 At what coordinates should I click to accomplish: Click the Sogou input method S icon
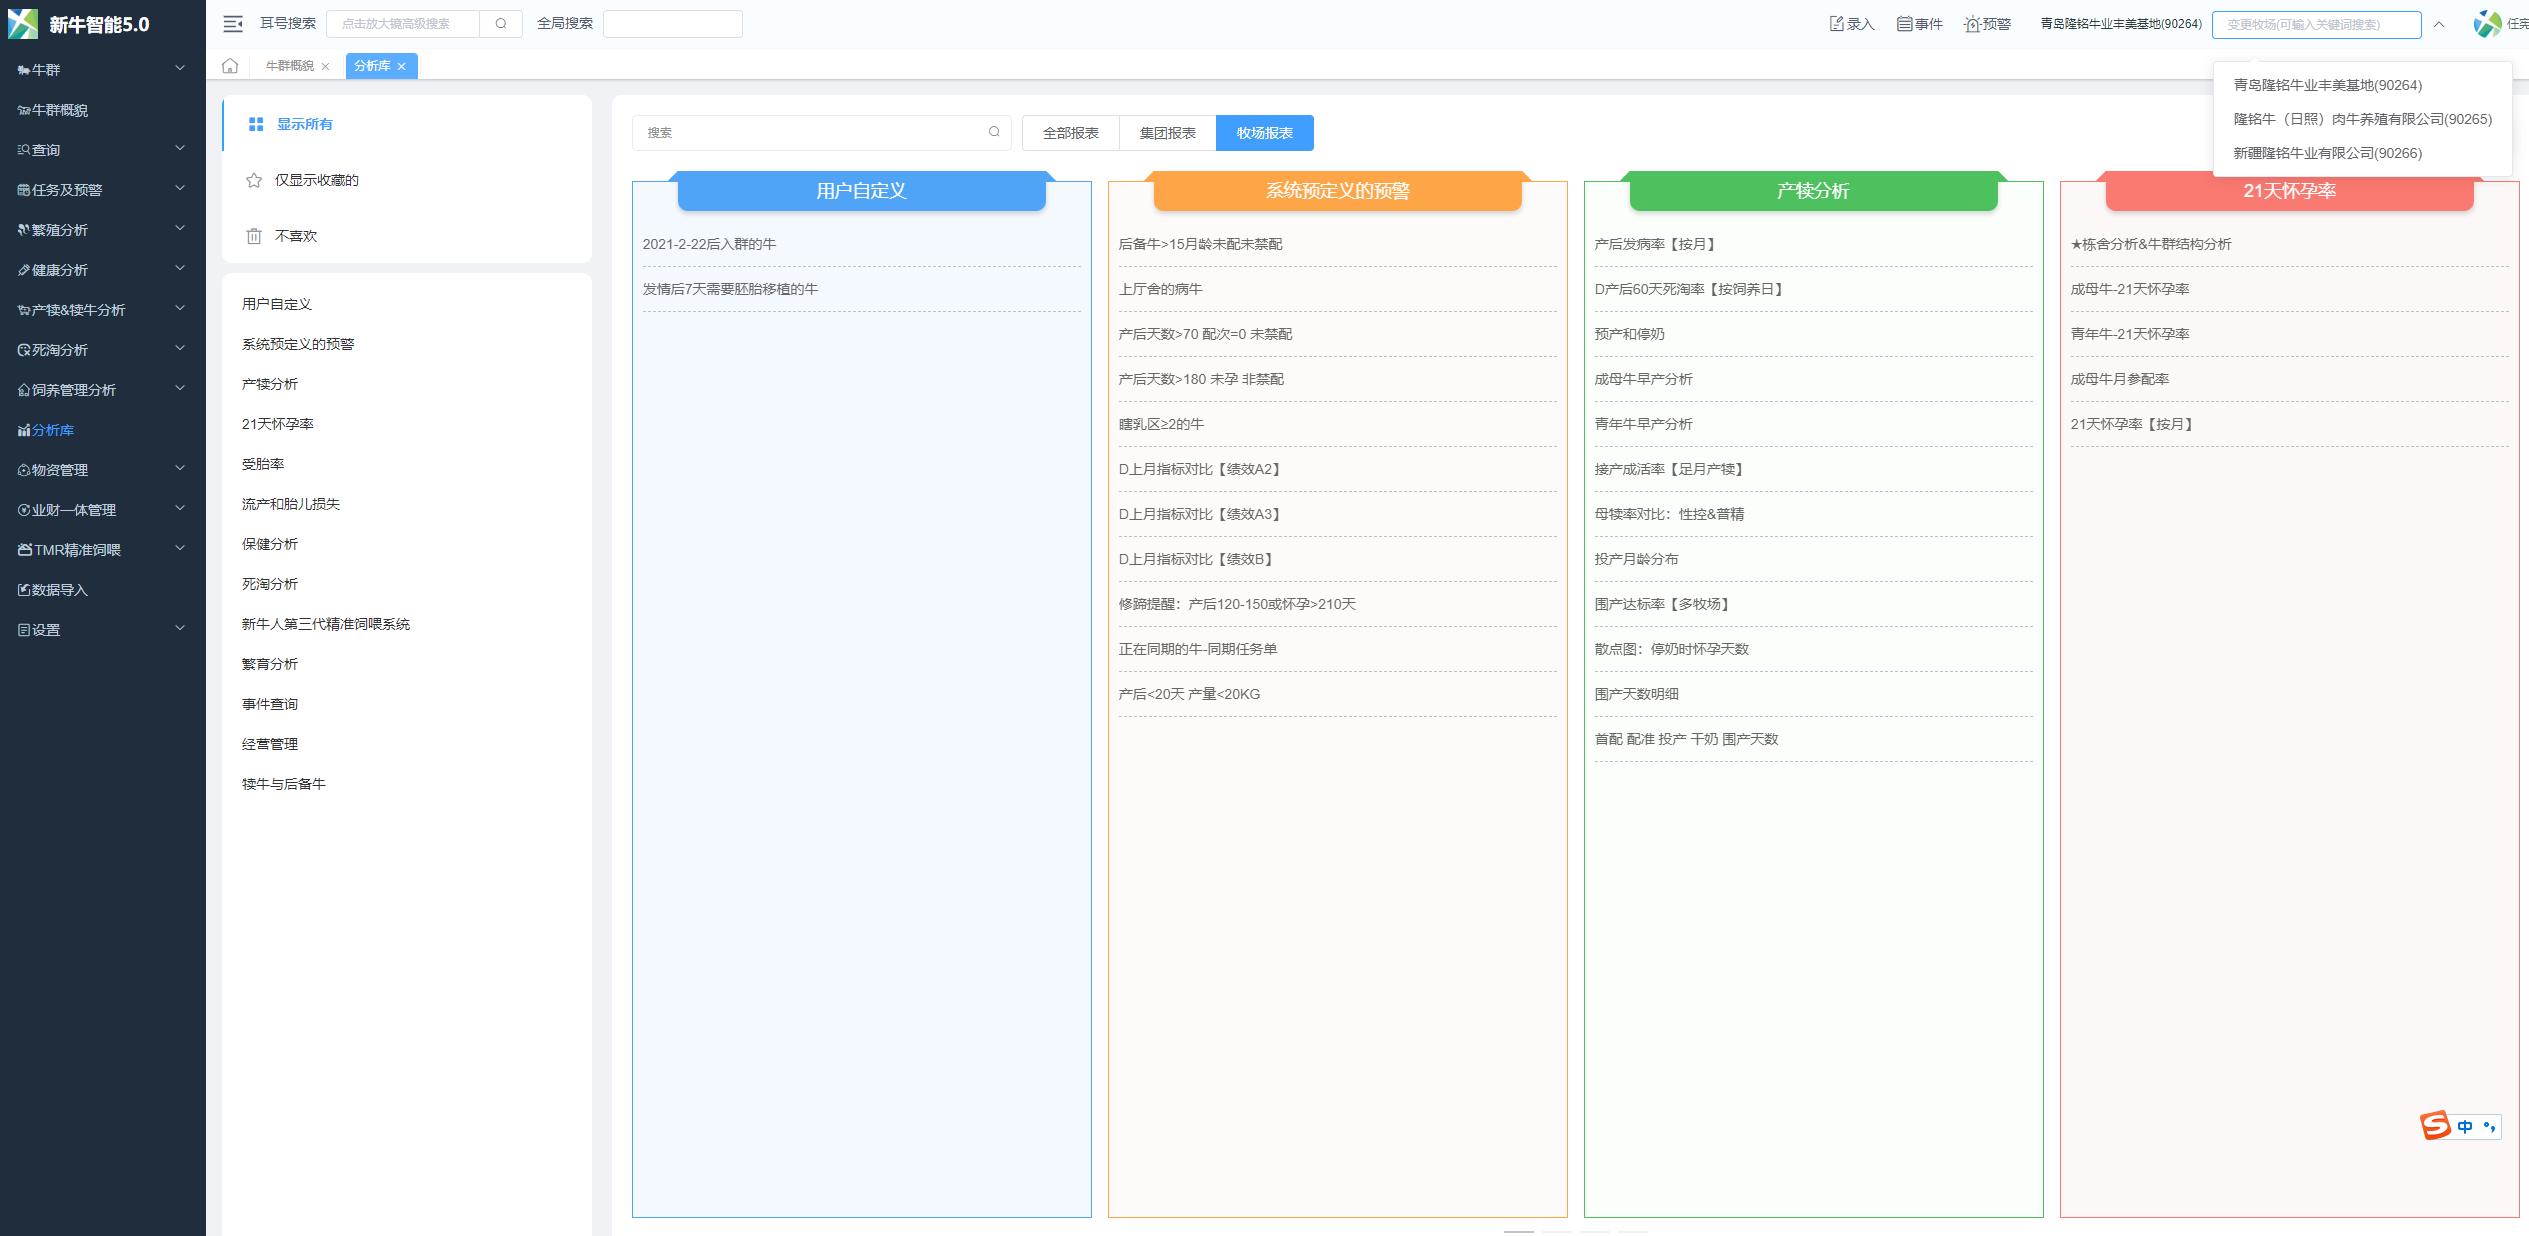(x=2435, y=1126)
